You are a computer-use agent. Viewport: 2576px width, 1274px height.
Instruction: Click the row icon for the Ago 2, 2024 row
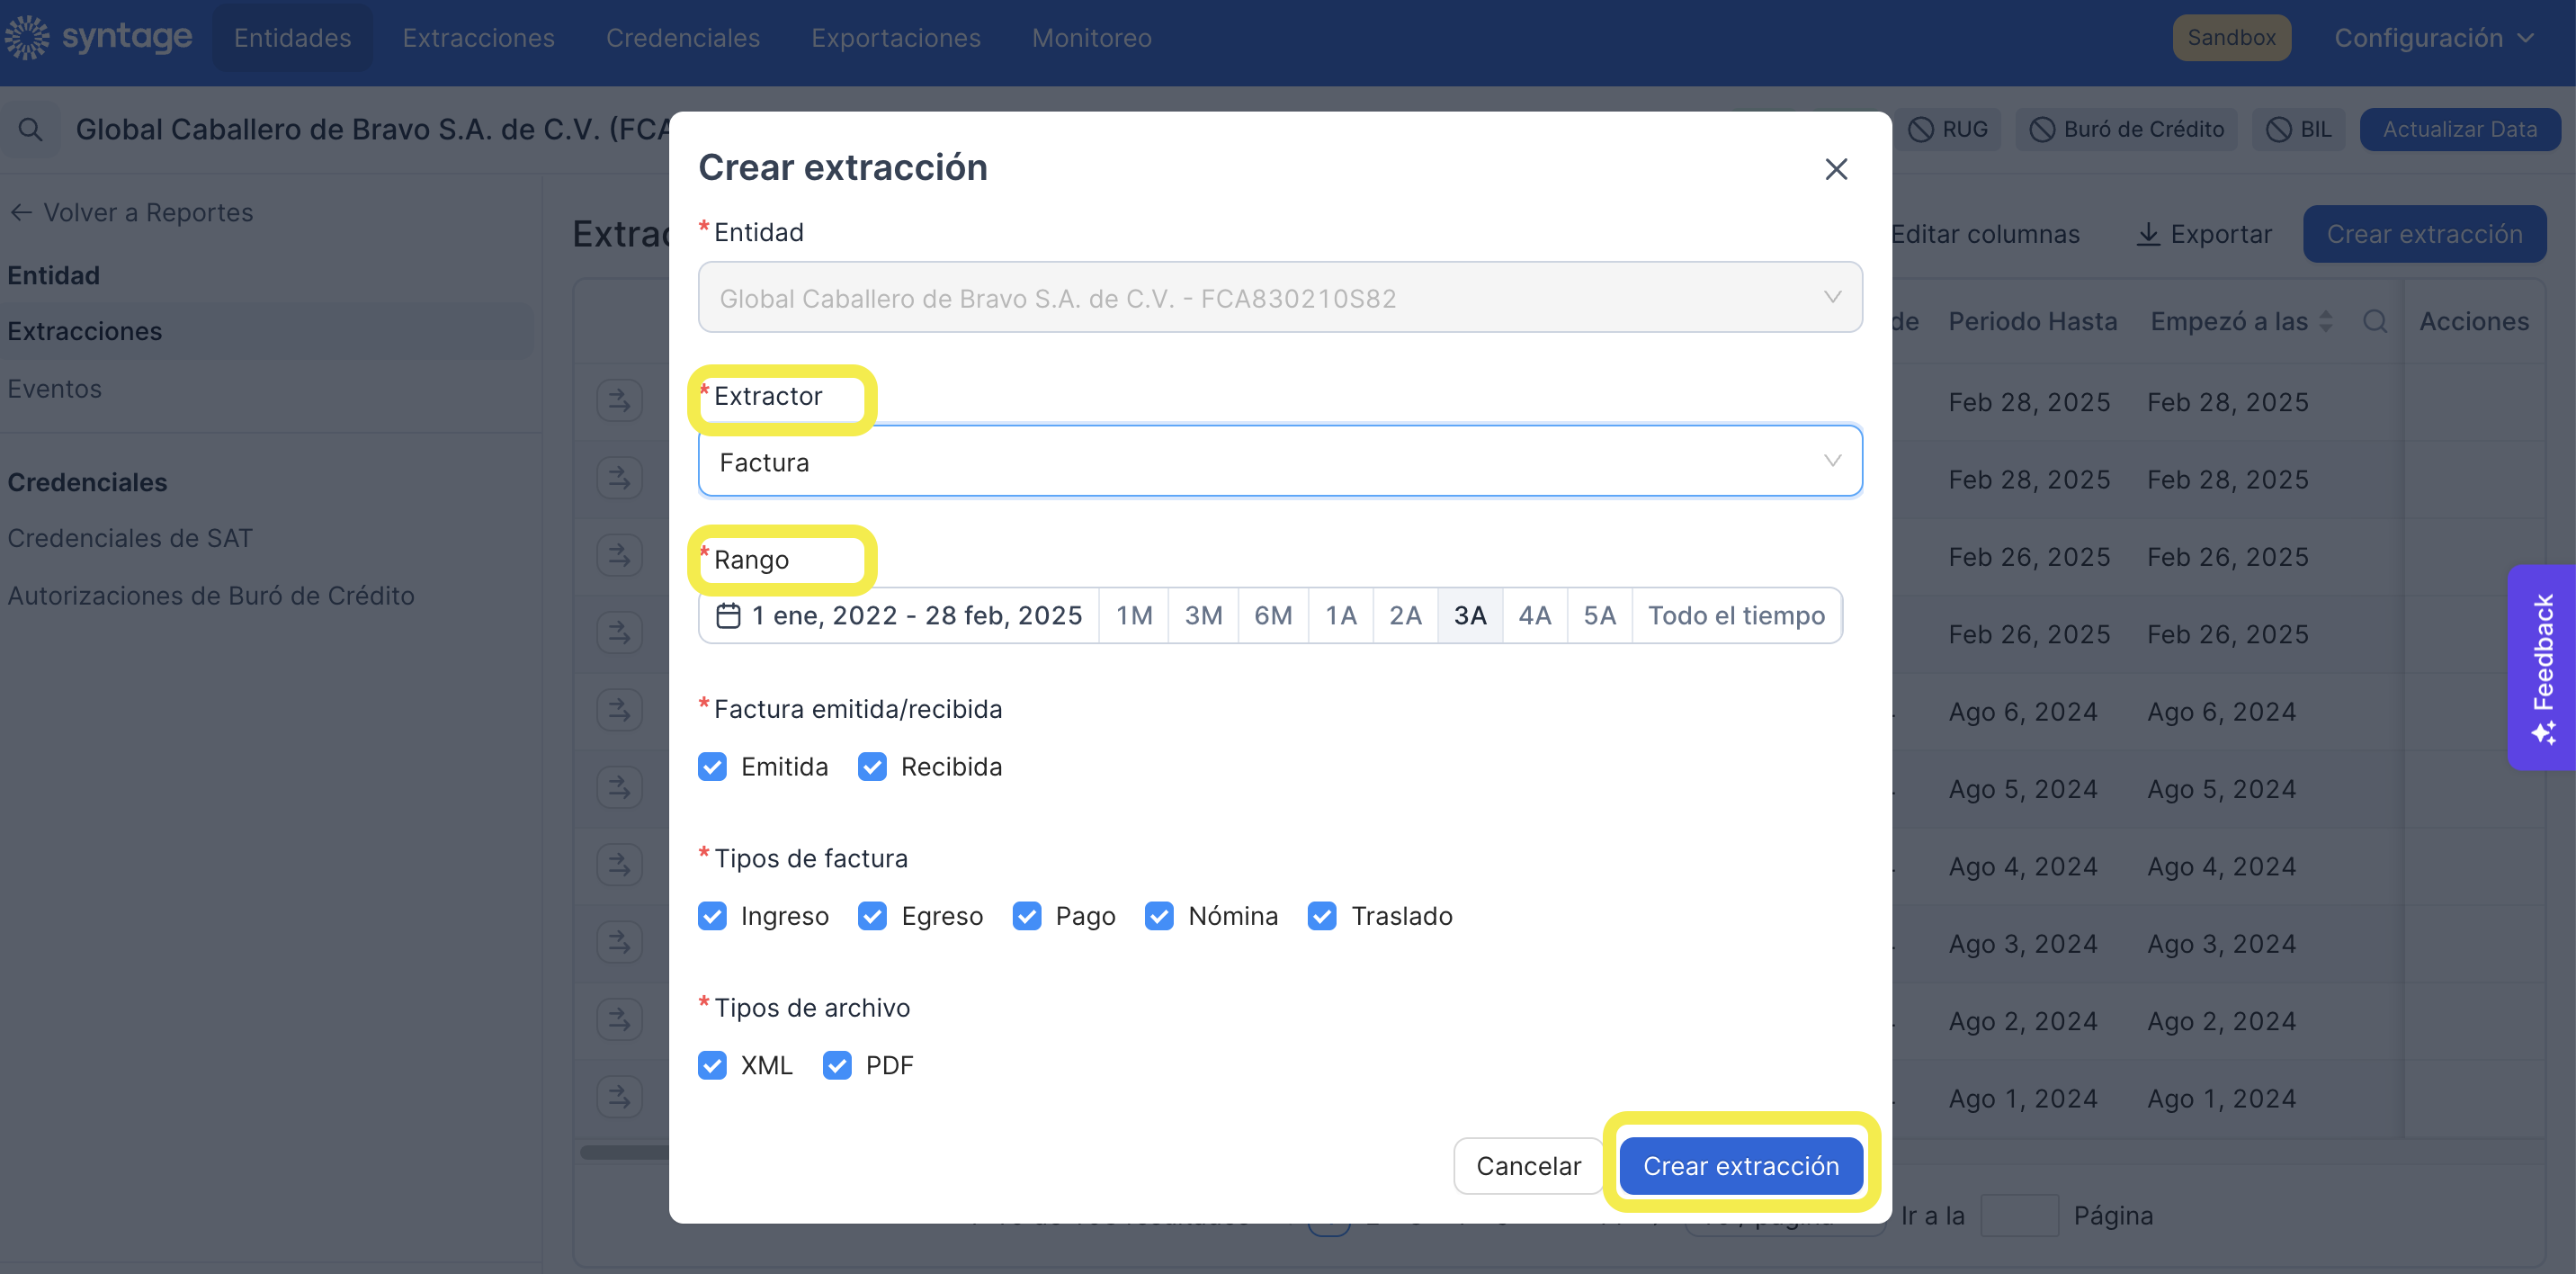(619, 1020)
